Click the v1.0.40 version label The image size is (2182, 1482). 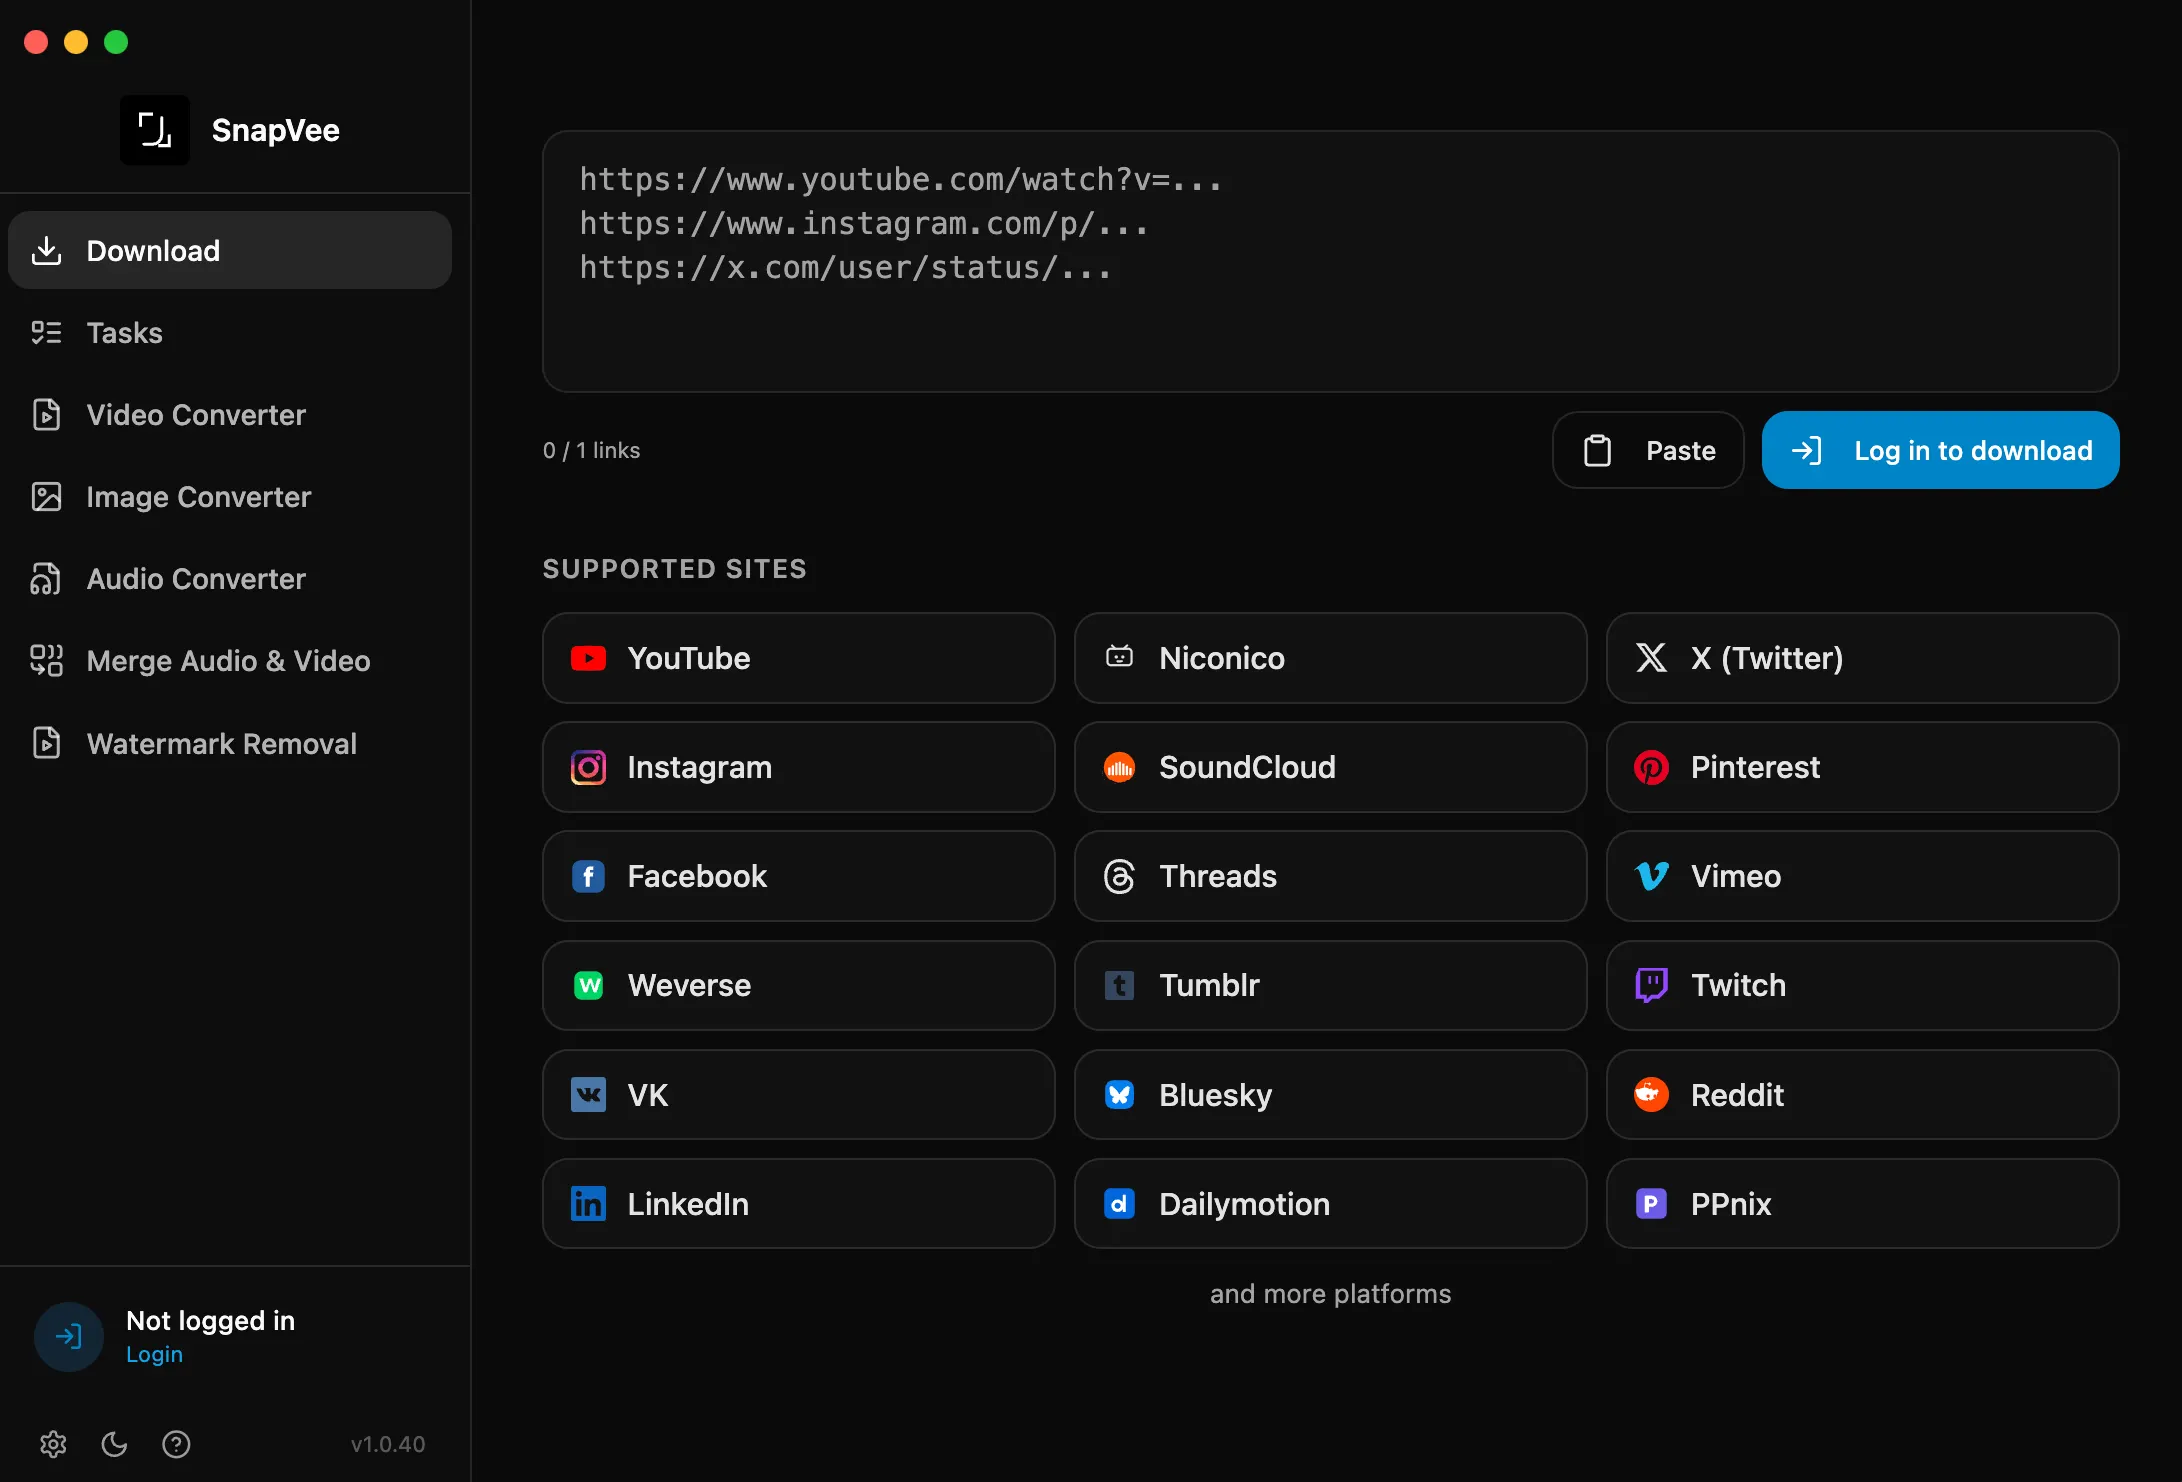pos(388,1444)
